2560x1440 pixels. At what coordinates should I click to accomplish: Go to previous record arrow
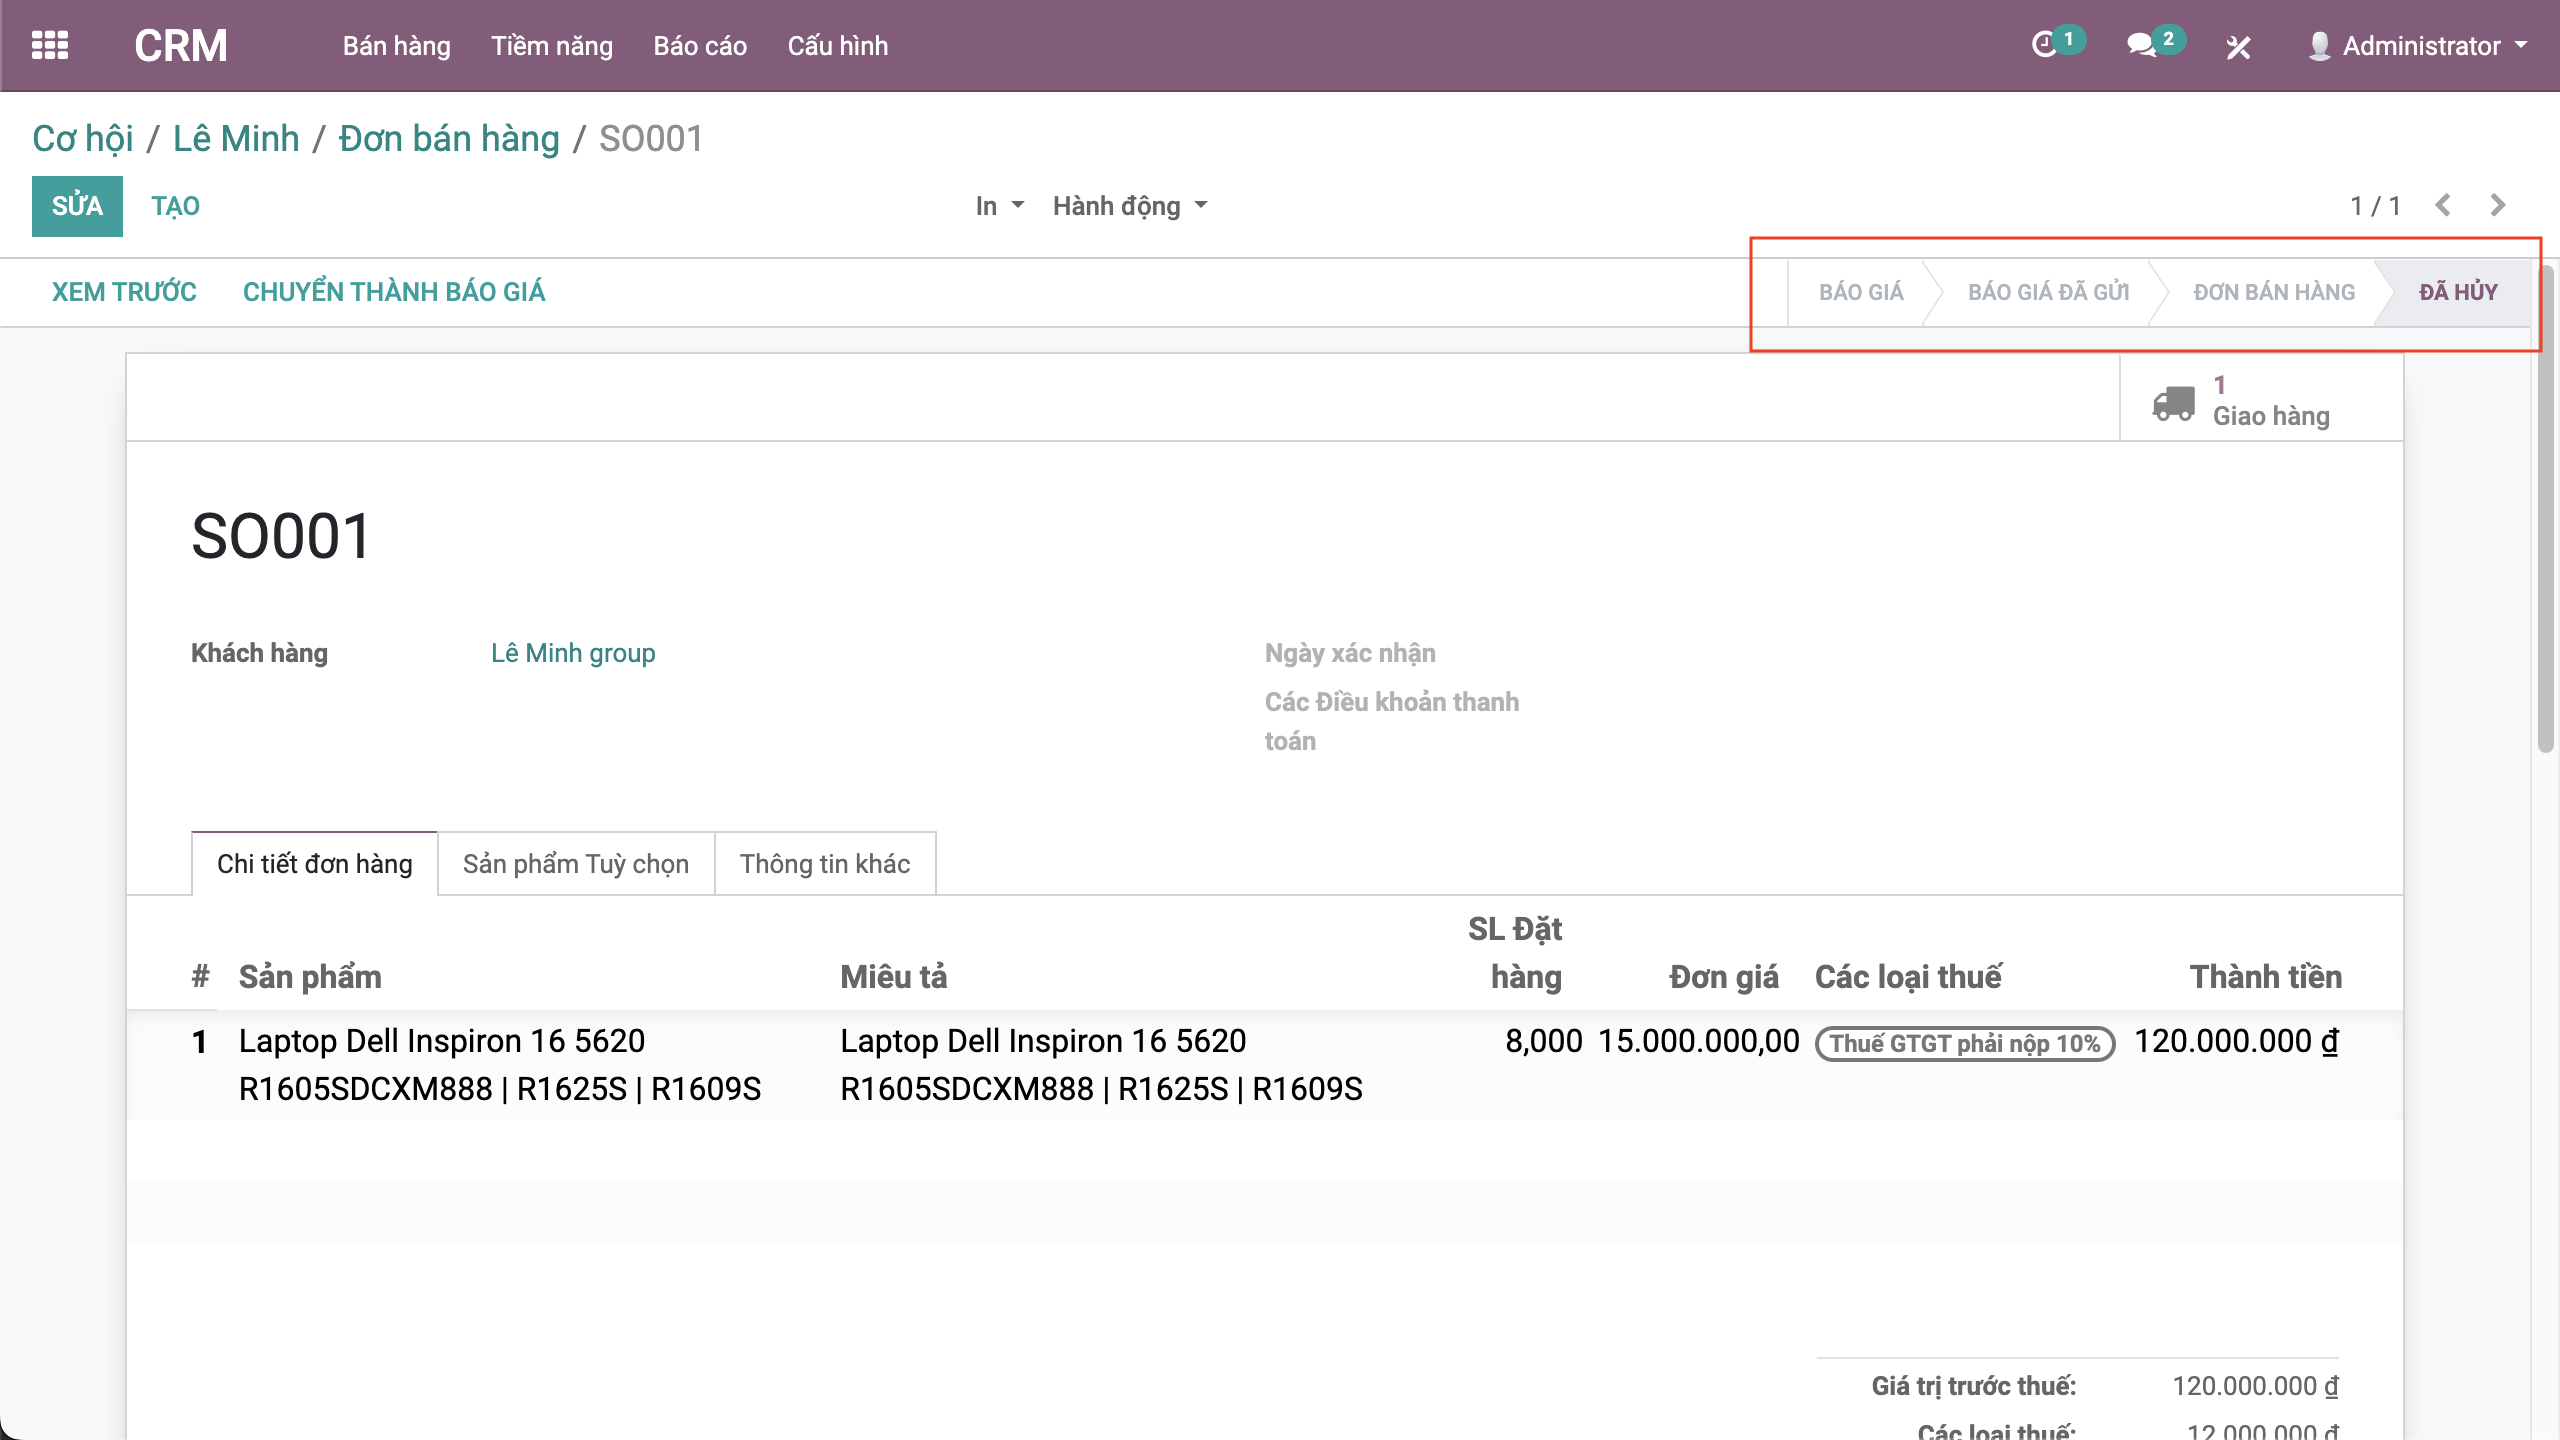(x=2443, y=206)
